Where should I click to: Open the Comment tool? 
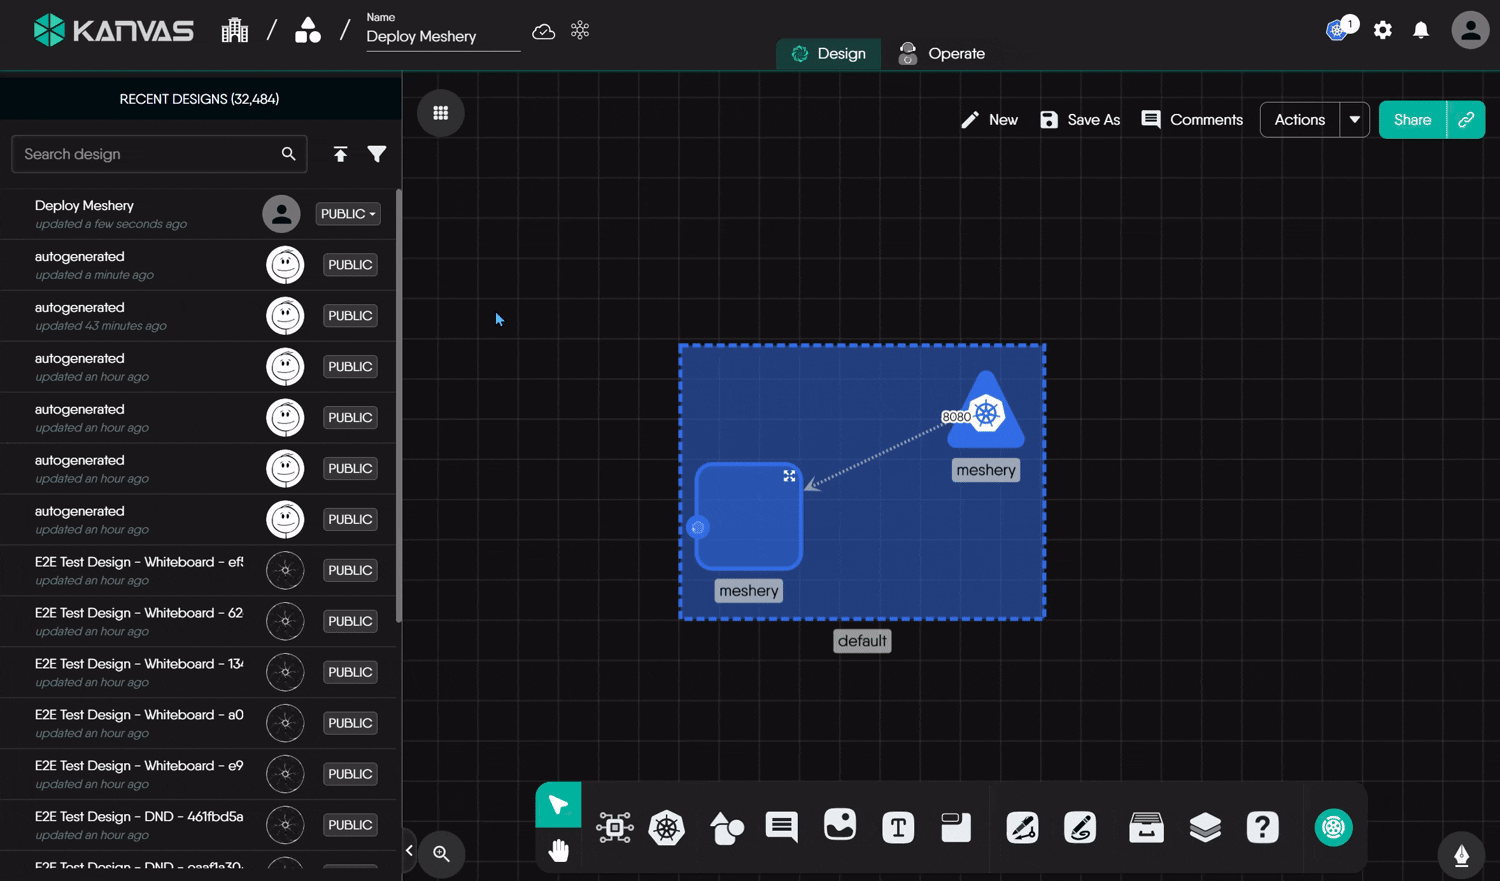pyautogui.click(x=781, y=827)
